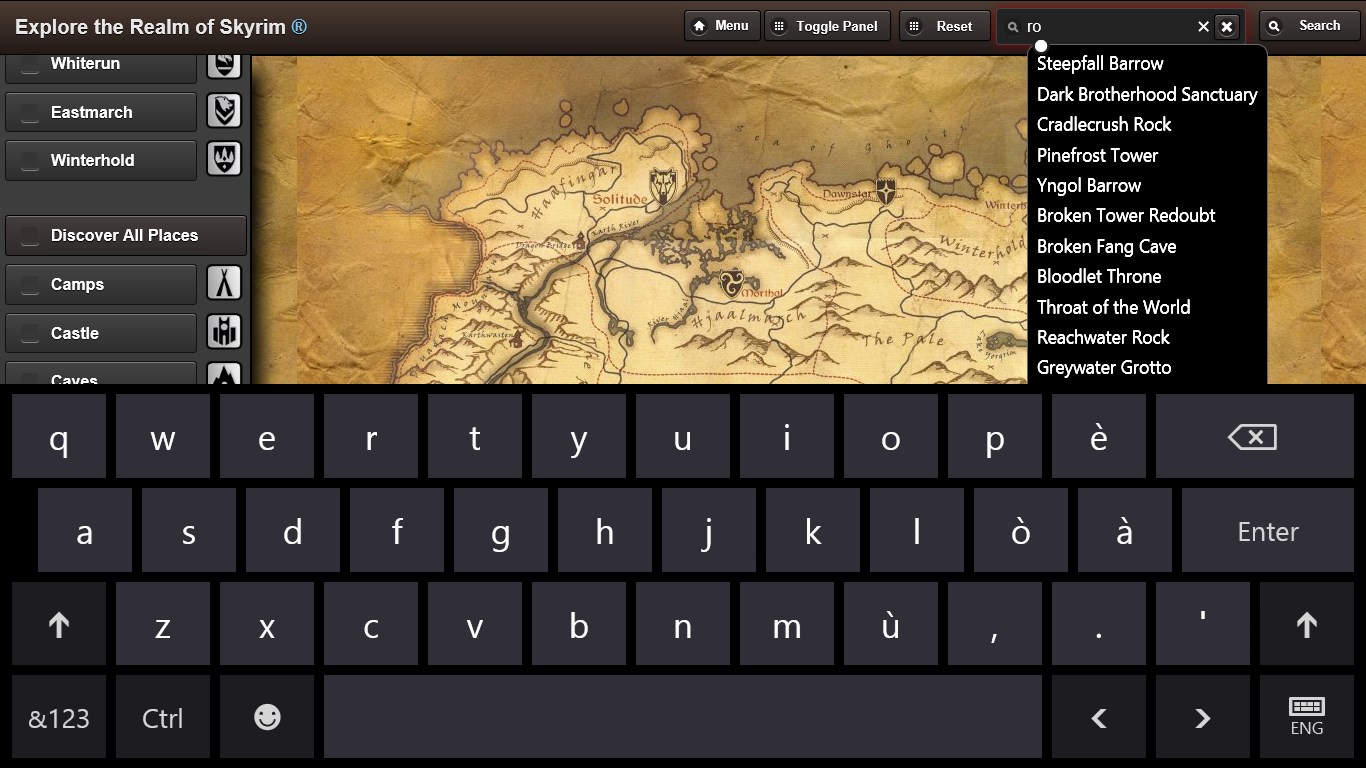Toggle the Whiterun checkbox

tap(31, 64)
